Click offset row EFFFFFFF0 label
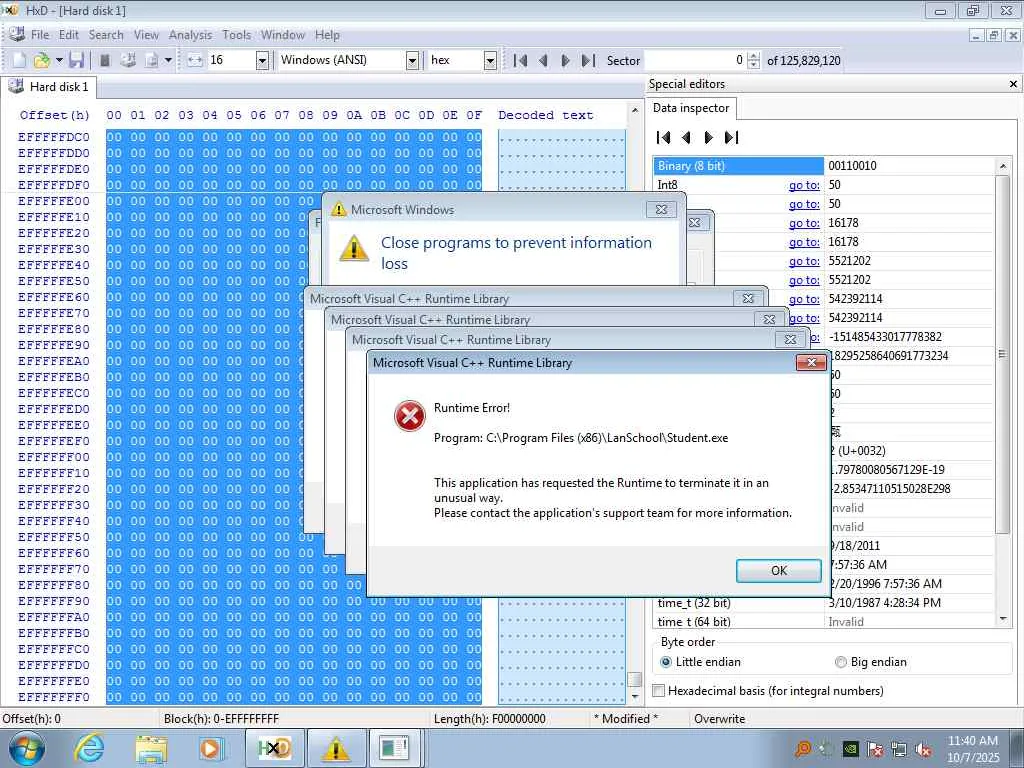Viewport: 1024px width, 768px height. (54, 697)
